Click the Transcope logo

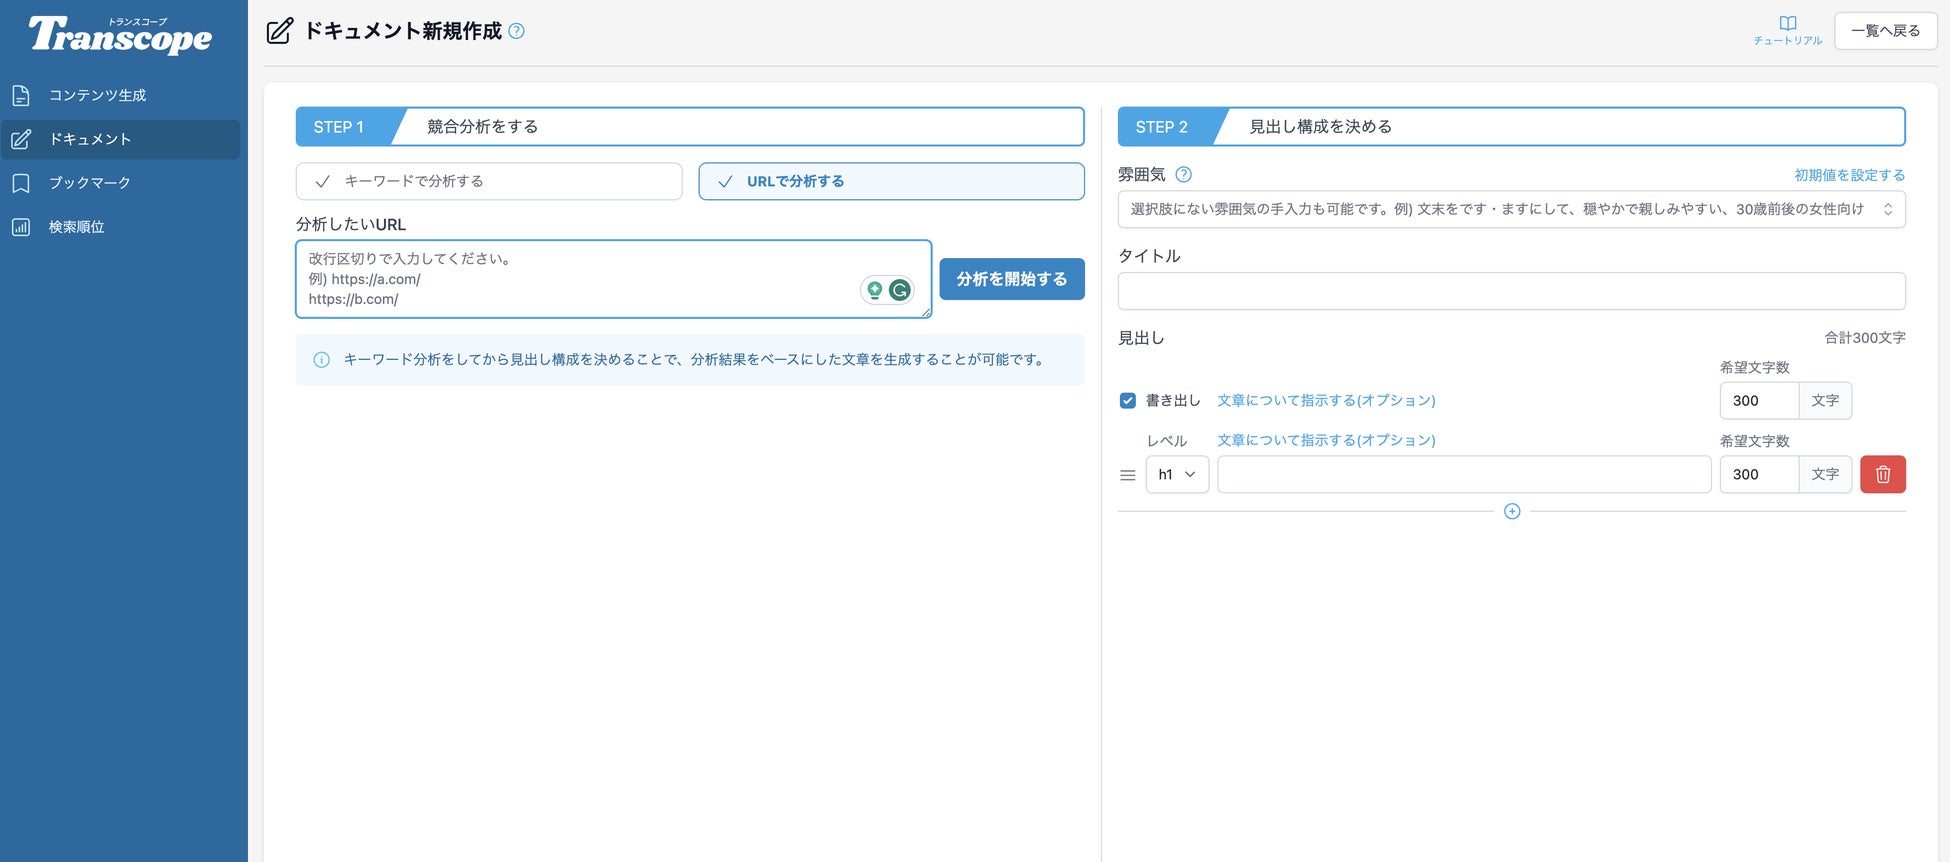click(x=120, y=35)
